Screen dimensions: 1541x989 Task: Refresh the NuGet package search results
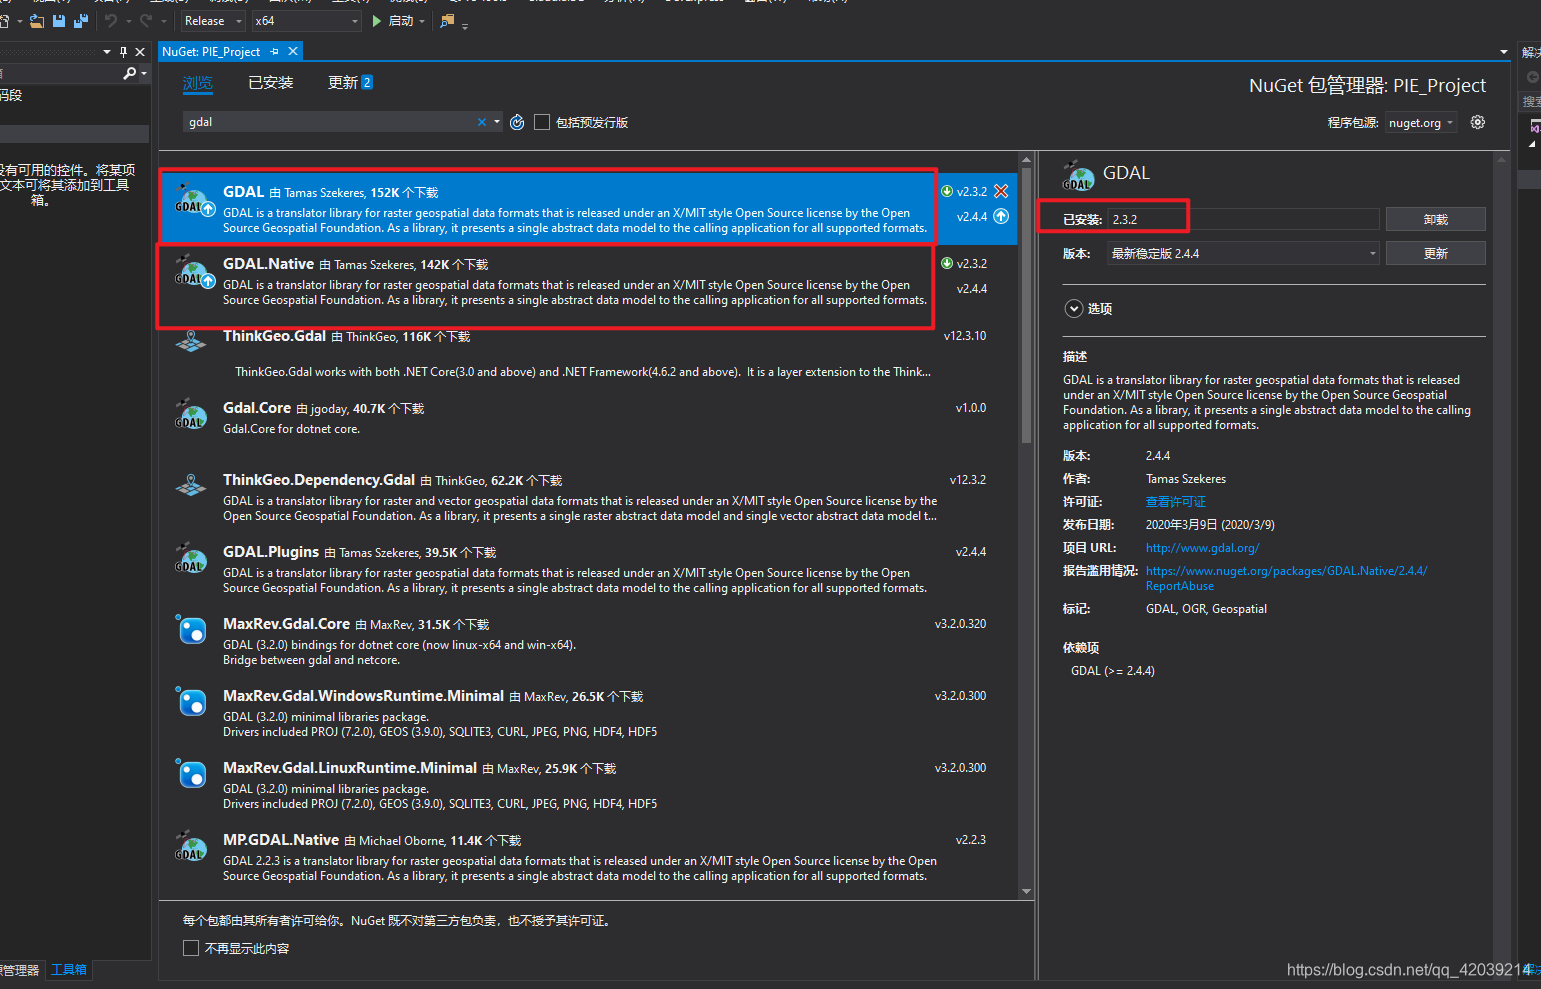click(517, 122)
